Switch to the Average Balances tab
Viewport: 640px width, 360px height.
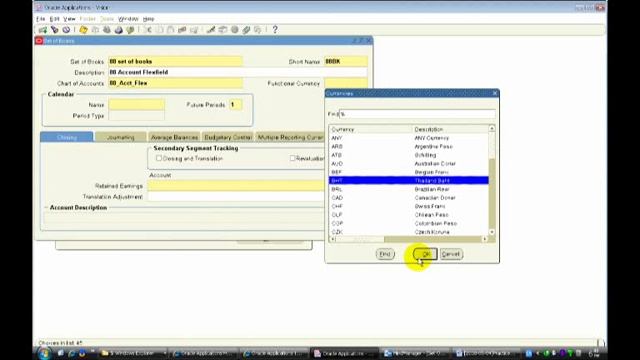tap(174, 137)
